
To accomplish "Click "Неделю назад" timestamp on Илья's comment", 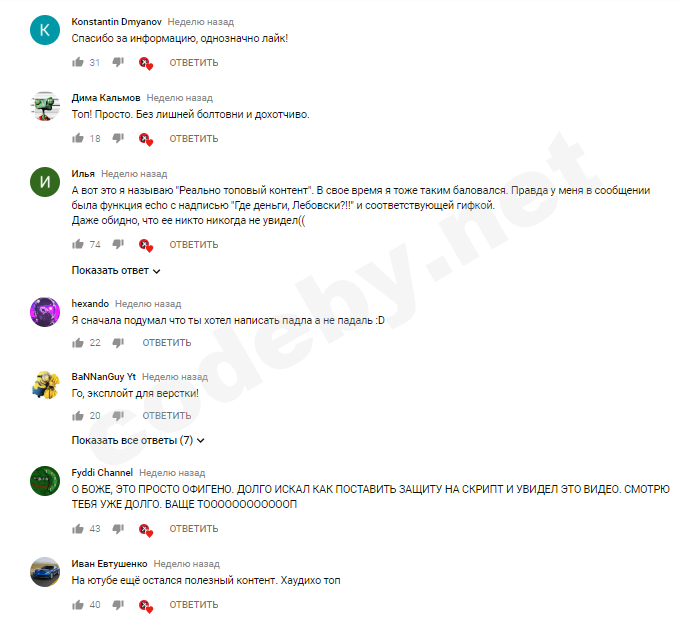I will [x=134, y=174].
